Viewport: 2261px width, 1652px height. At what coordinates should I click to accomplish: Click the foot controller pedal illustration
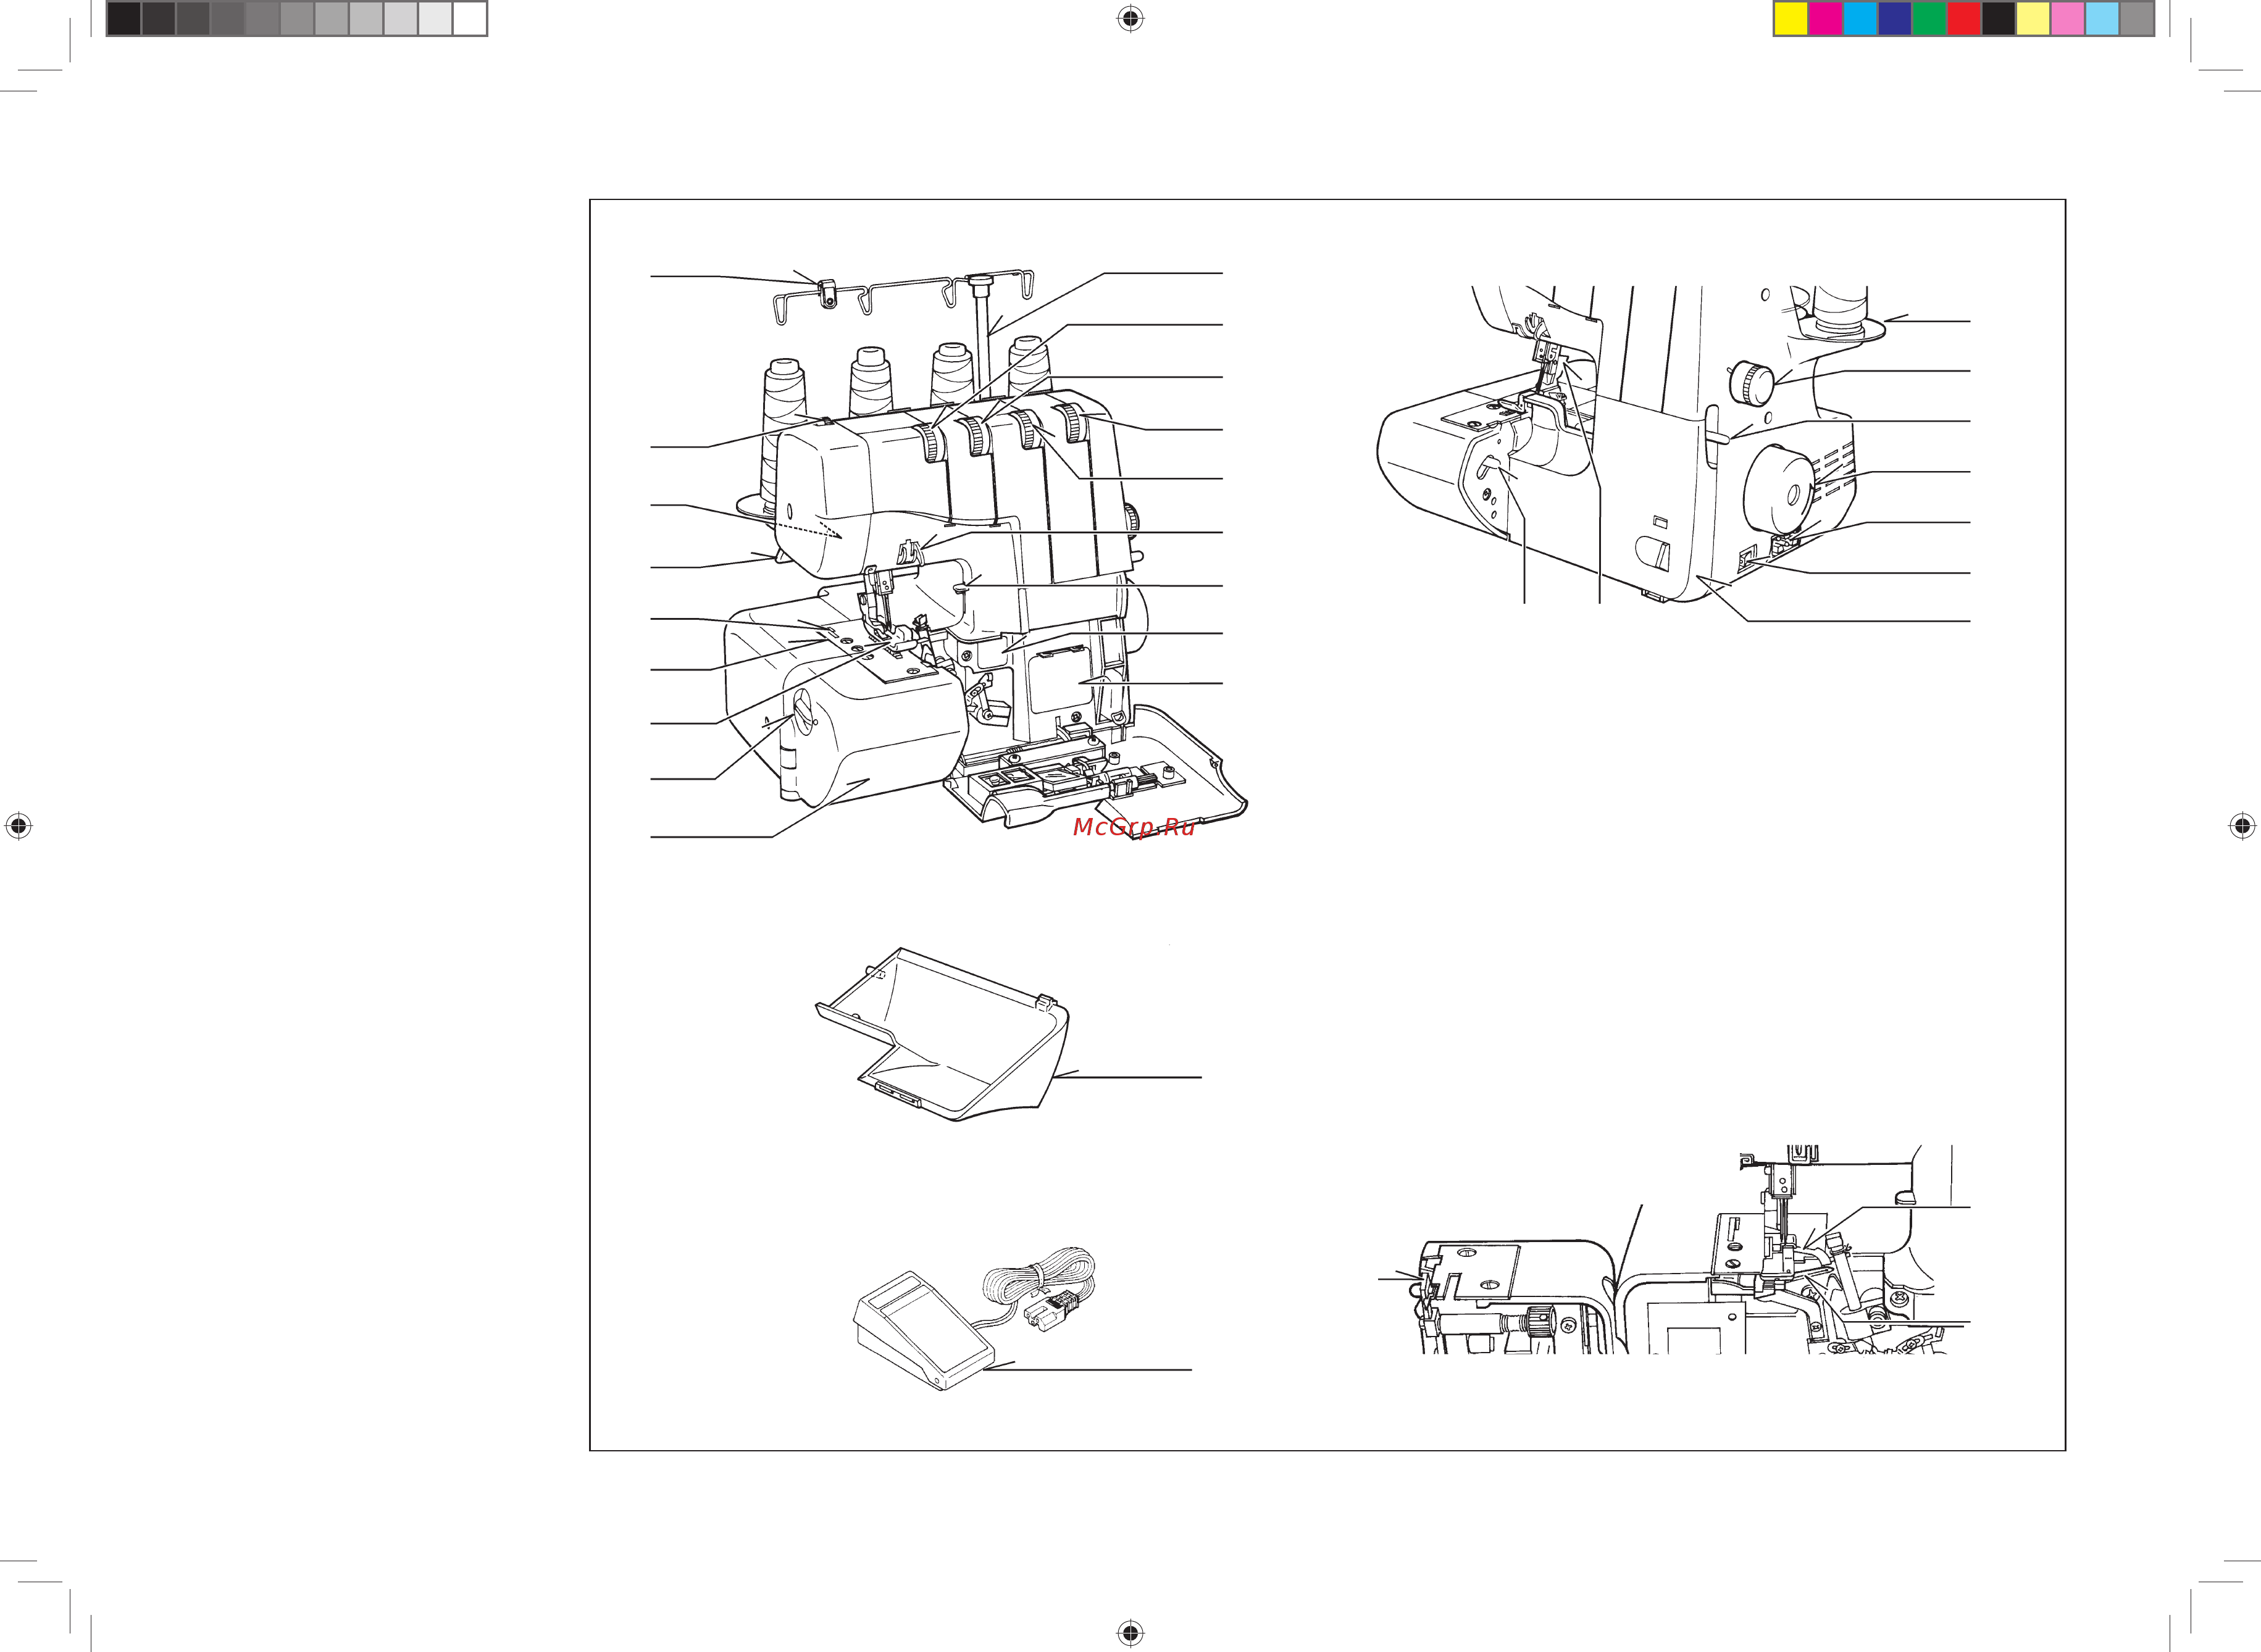925,1330
